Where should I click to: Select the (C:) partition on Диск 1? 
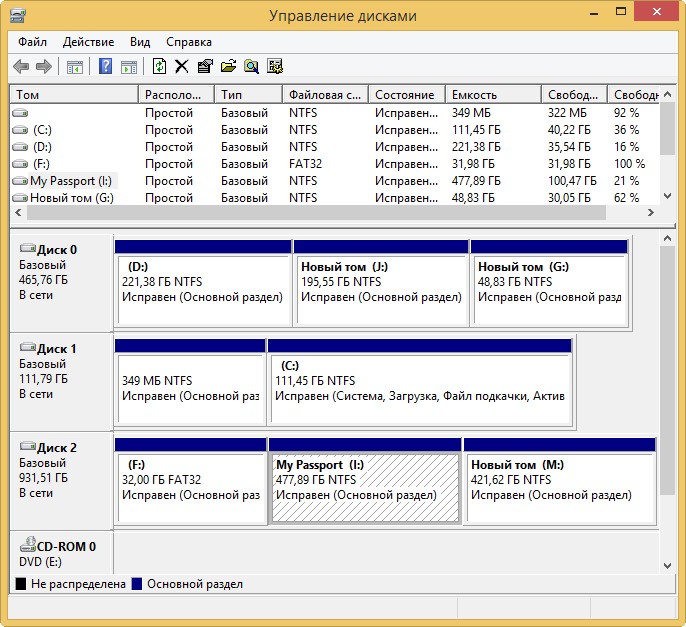tap(420, 388)
